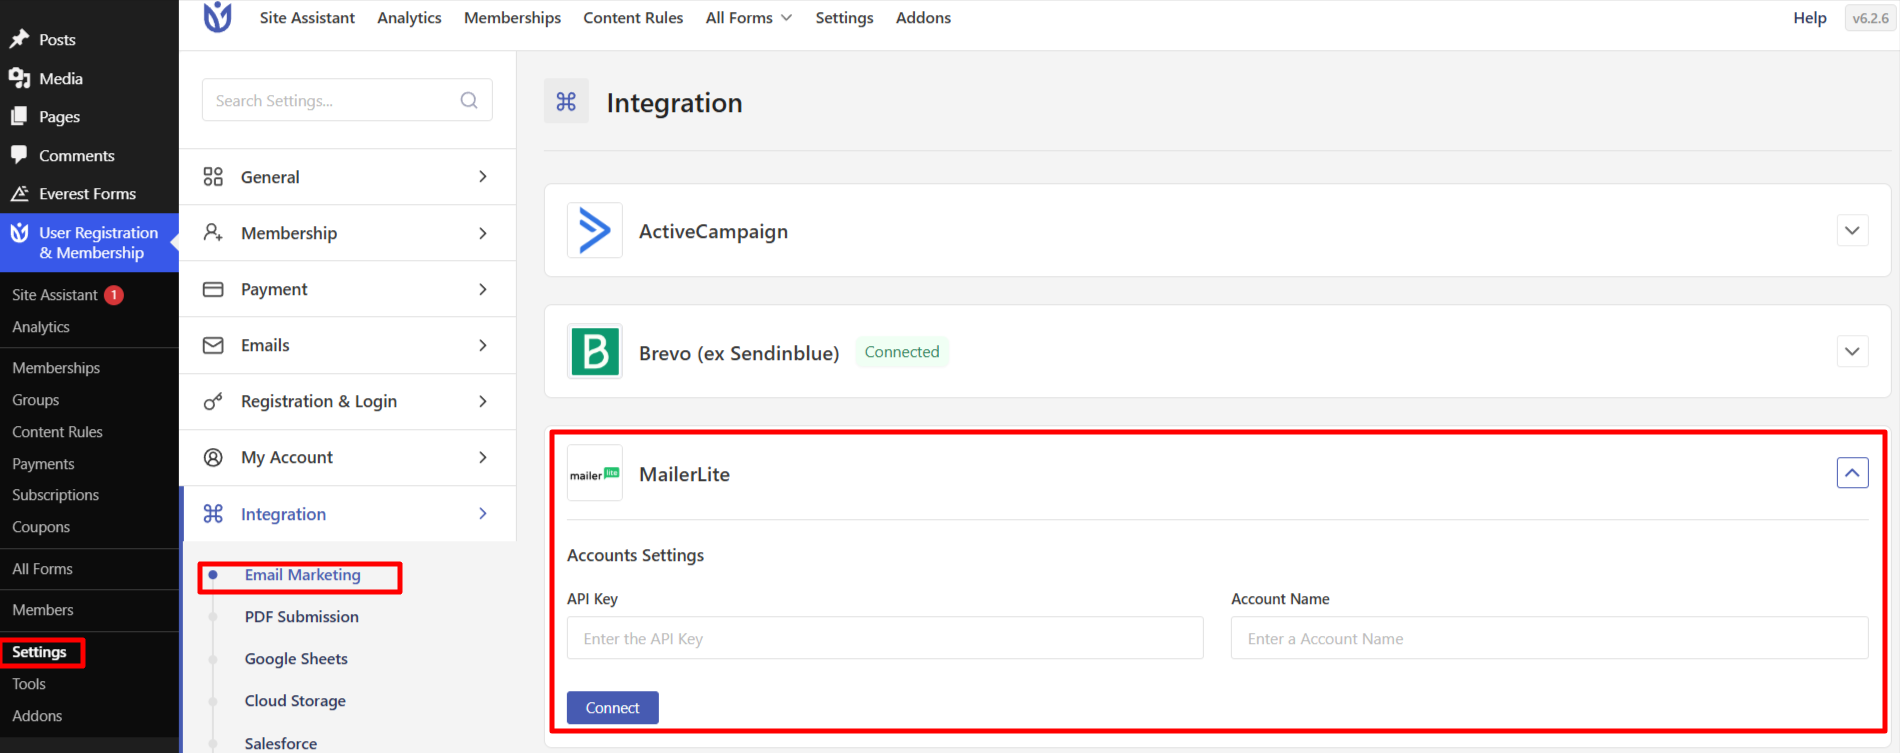The image size is (1900, 753).
Task: Select the Email Marketing sub-item
Action: pyautogui.click(x=302, y=575)
